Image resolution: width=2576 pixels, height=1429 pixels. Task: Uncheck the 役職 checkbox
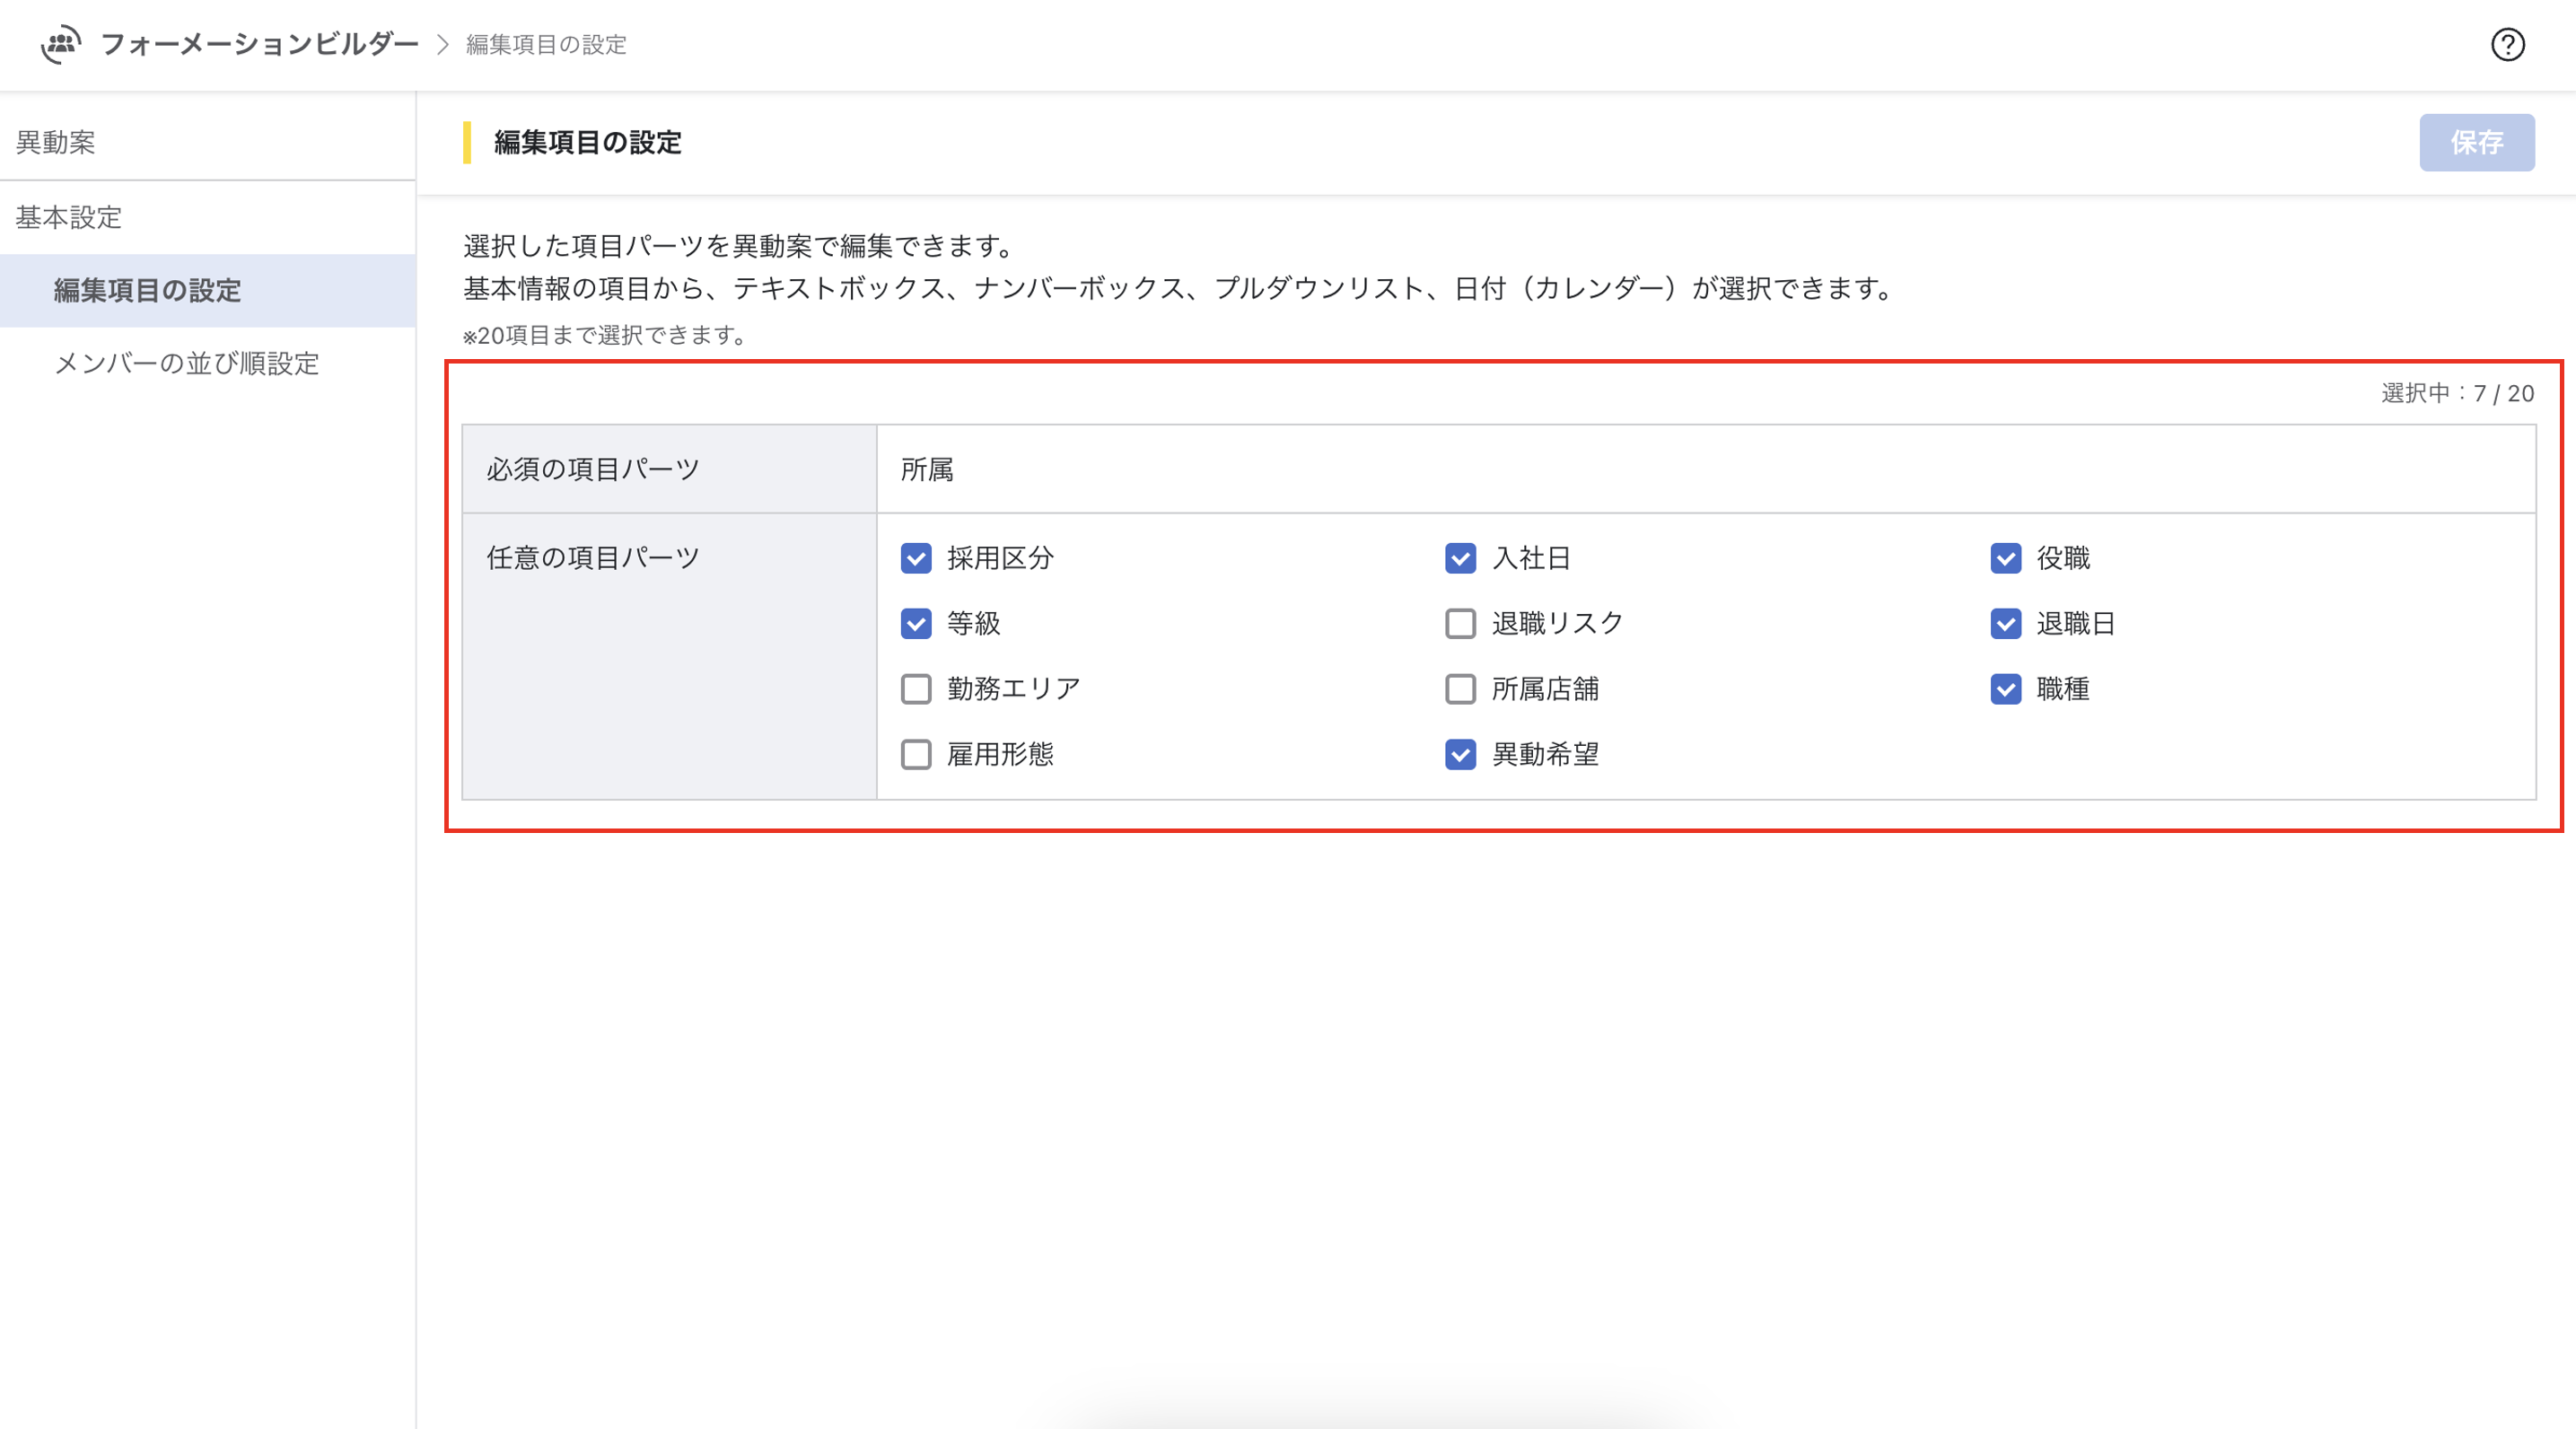2005,558
